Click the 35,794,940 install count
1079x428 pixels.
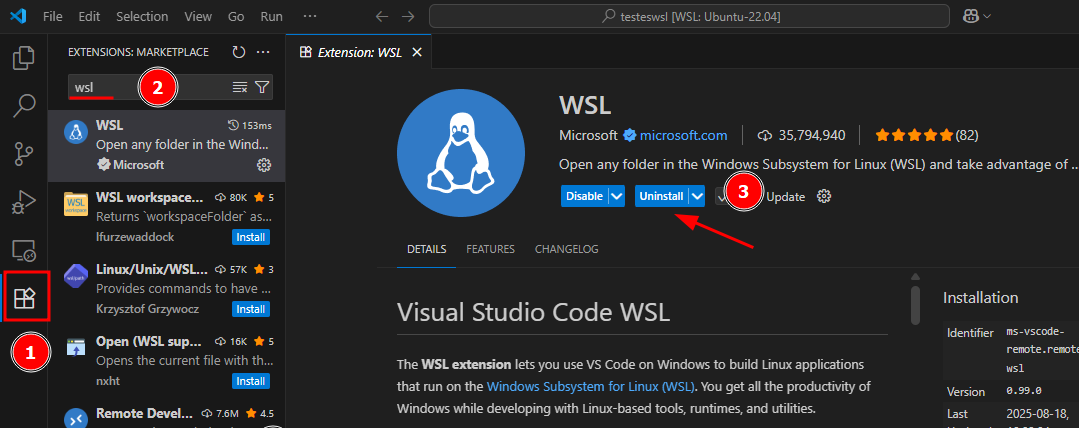coord(801,136)
